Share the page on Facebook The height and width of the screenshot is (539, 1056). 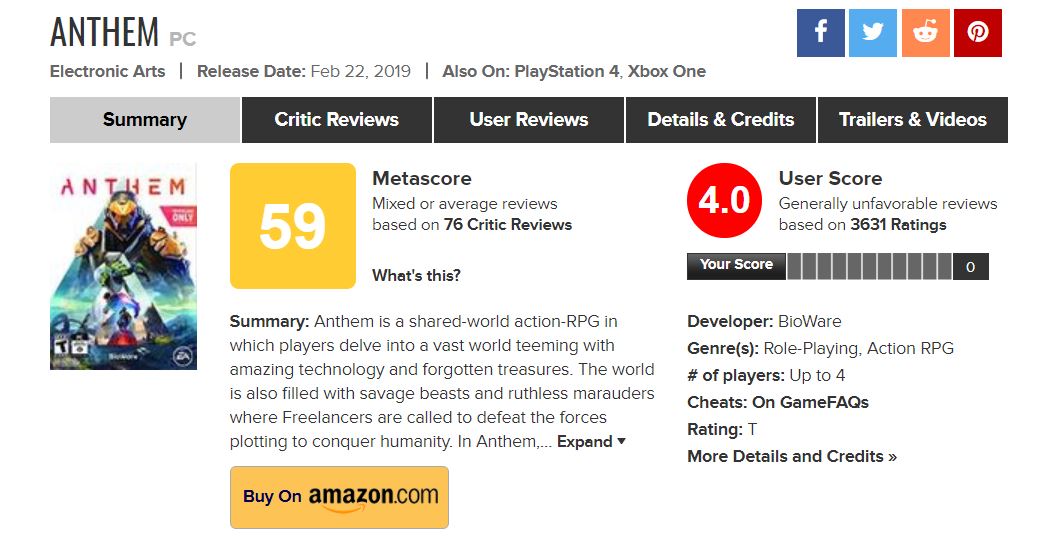coord(820,33)
